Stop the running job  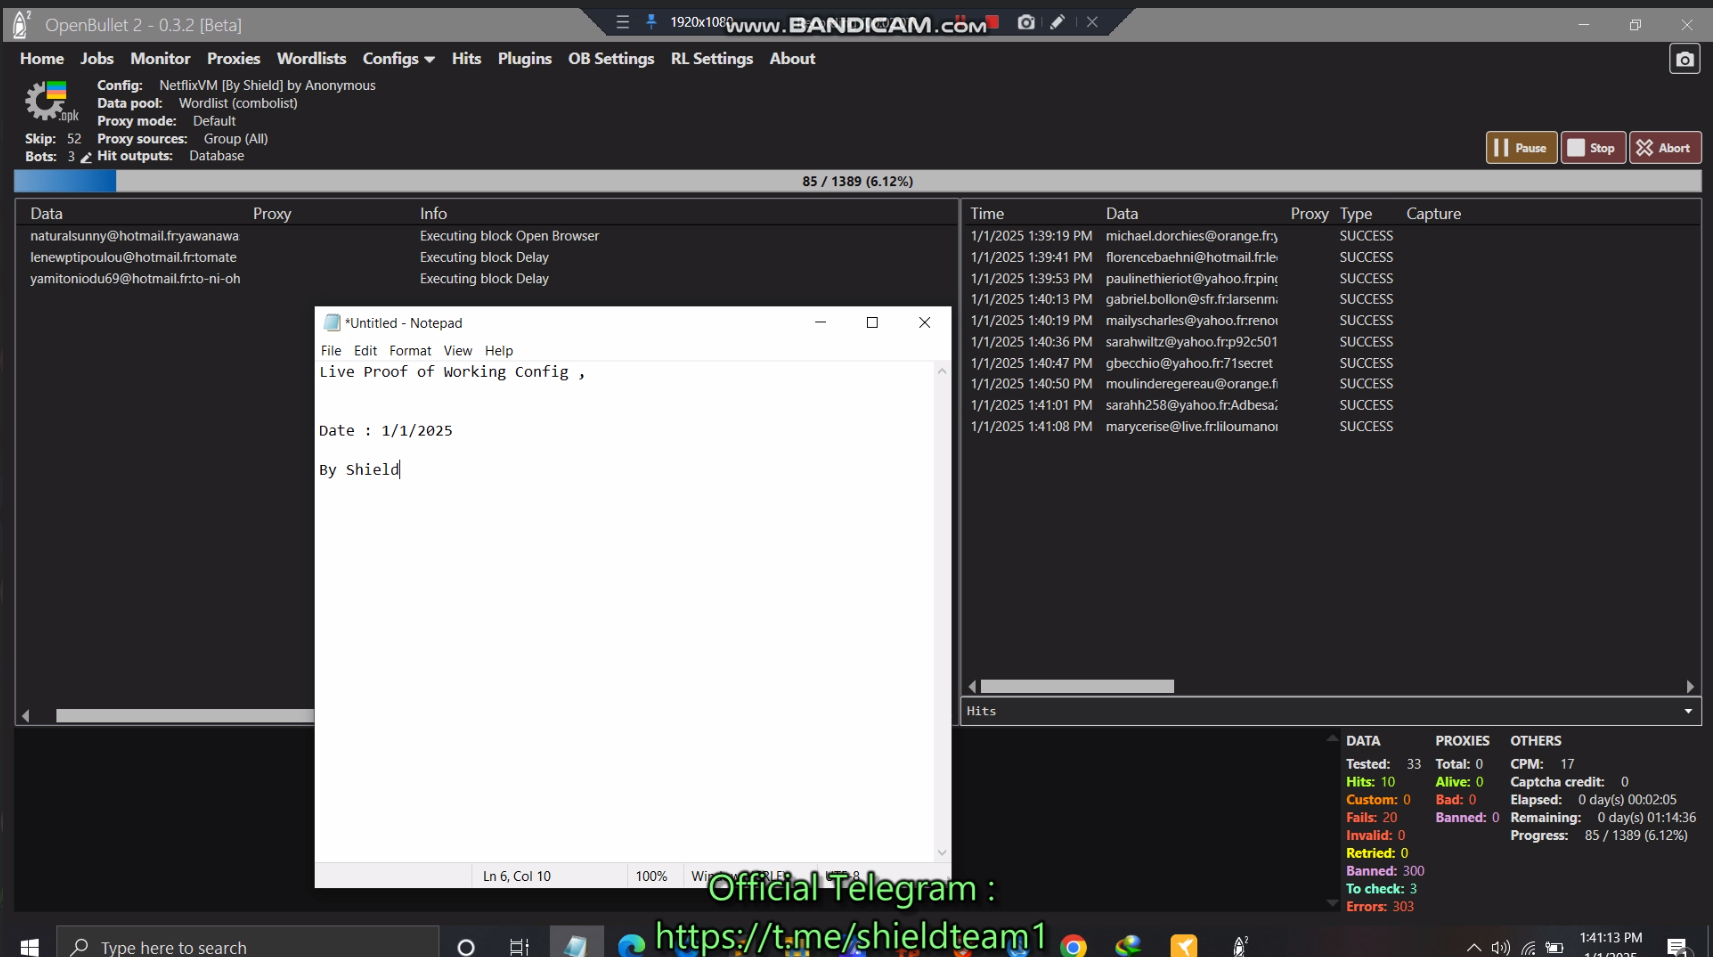1593,148
